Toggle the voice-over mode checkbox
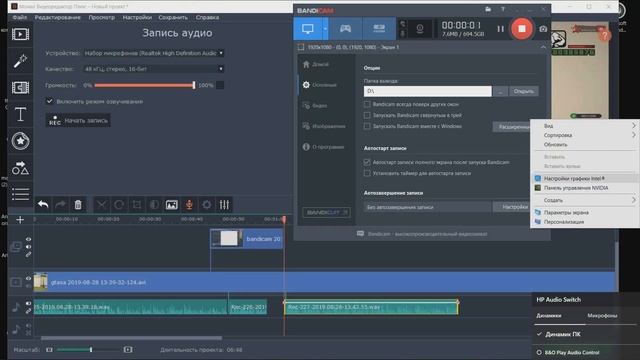The width and height of the screenshot is (640, 360). click(x=49, y=101)
